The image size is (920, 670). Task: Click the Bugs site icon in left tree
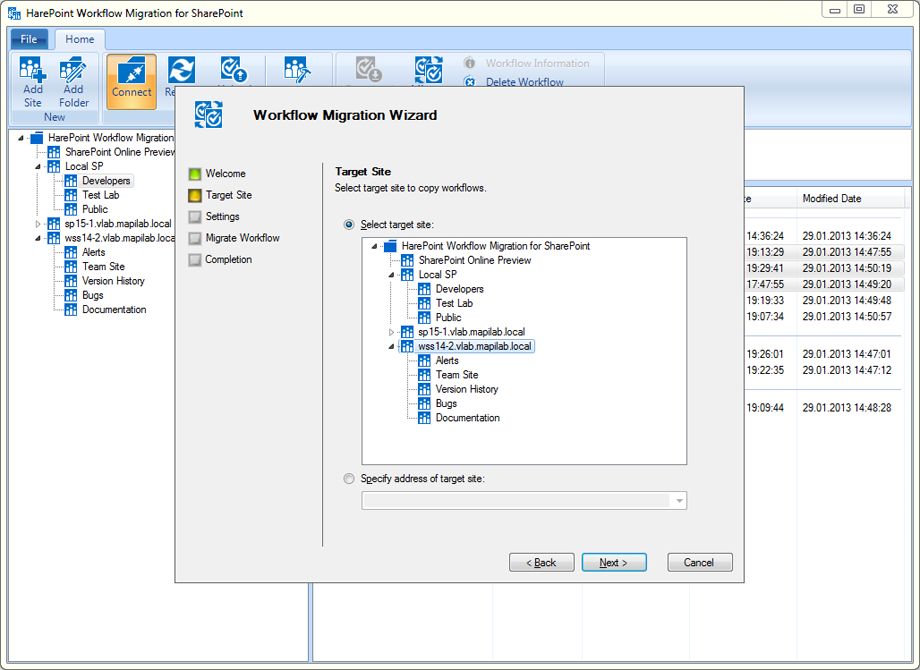click(71, 295)
